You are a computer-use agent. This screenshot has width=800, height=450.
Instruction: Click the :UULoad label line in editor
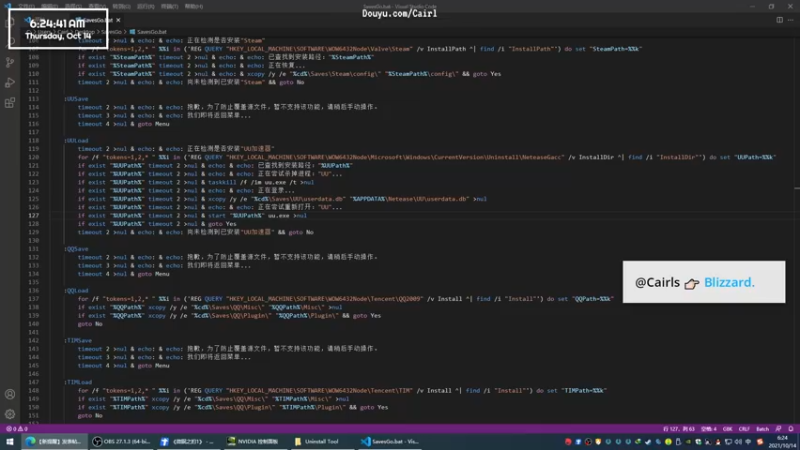pos(76,141)
